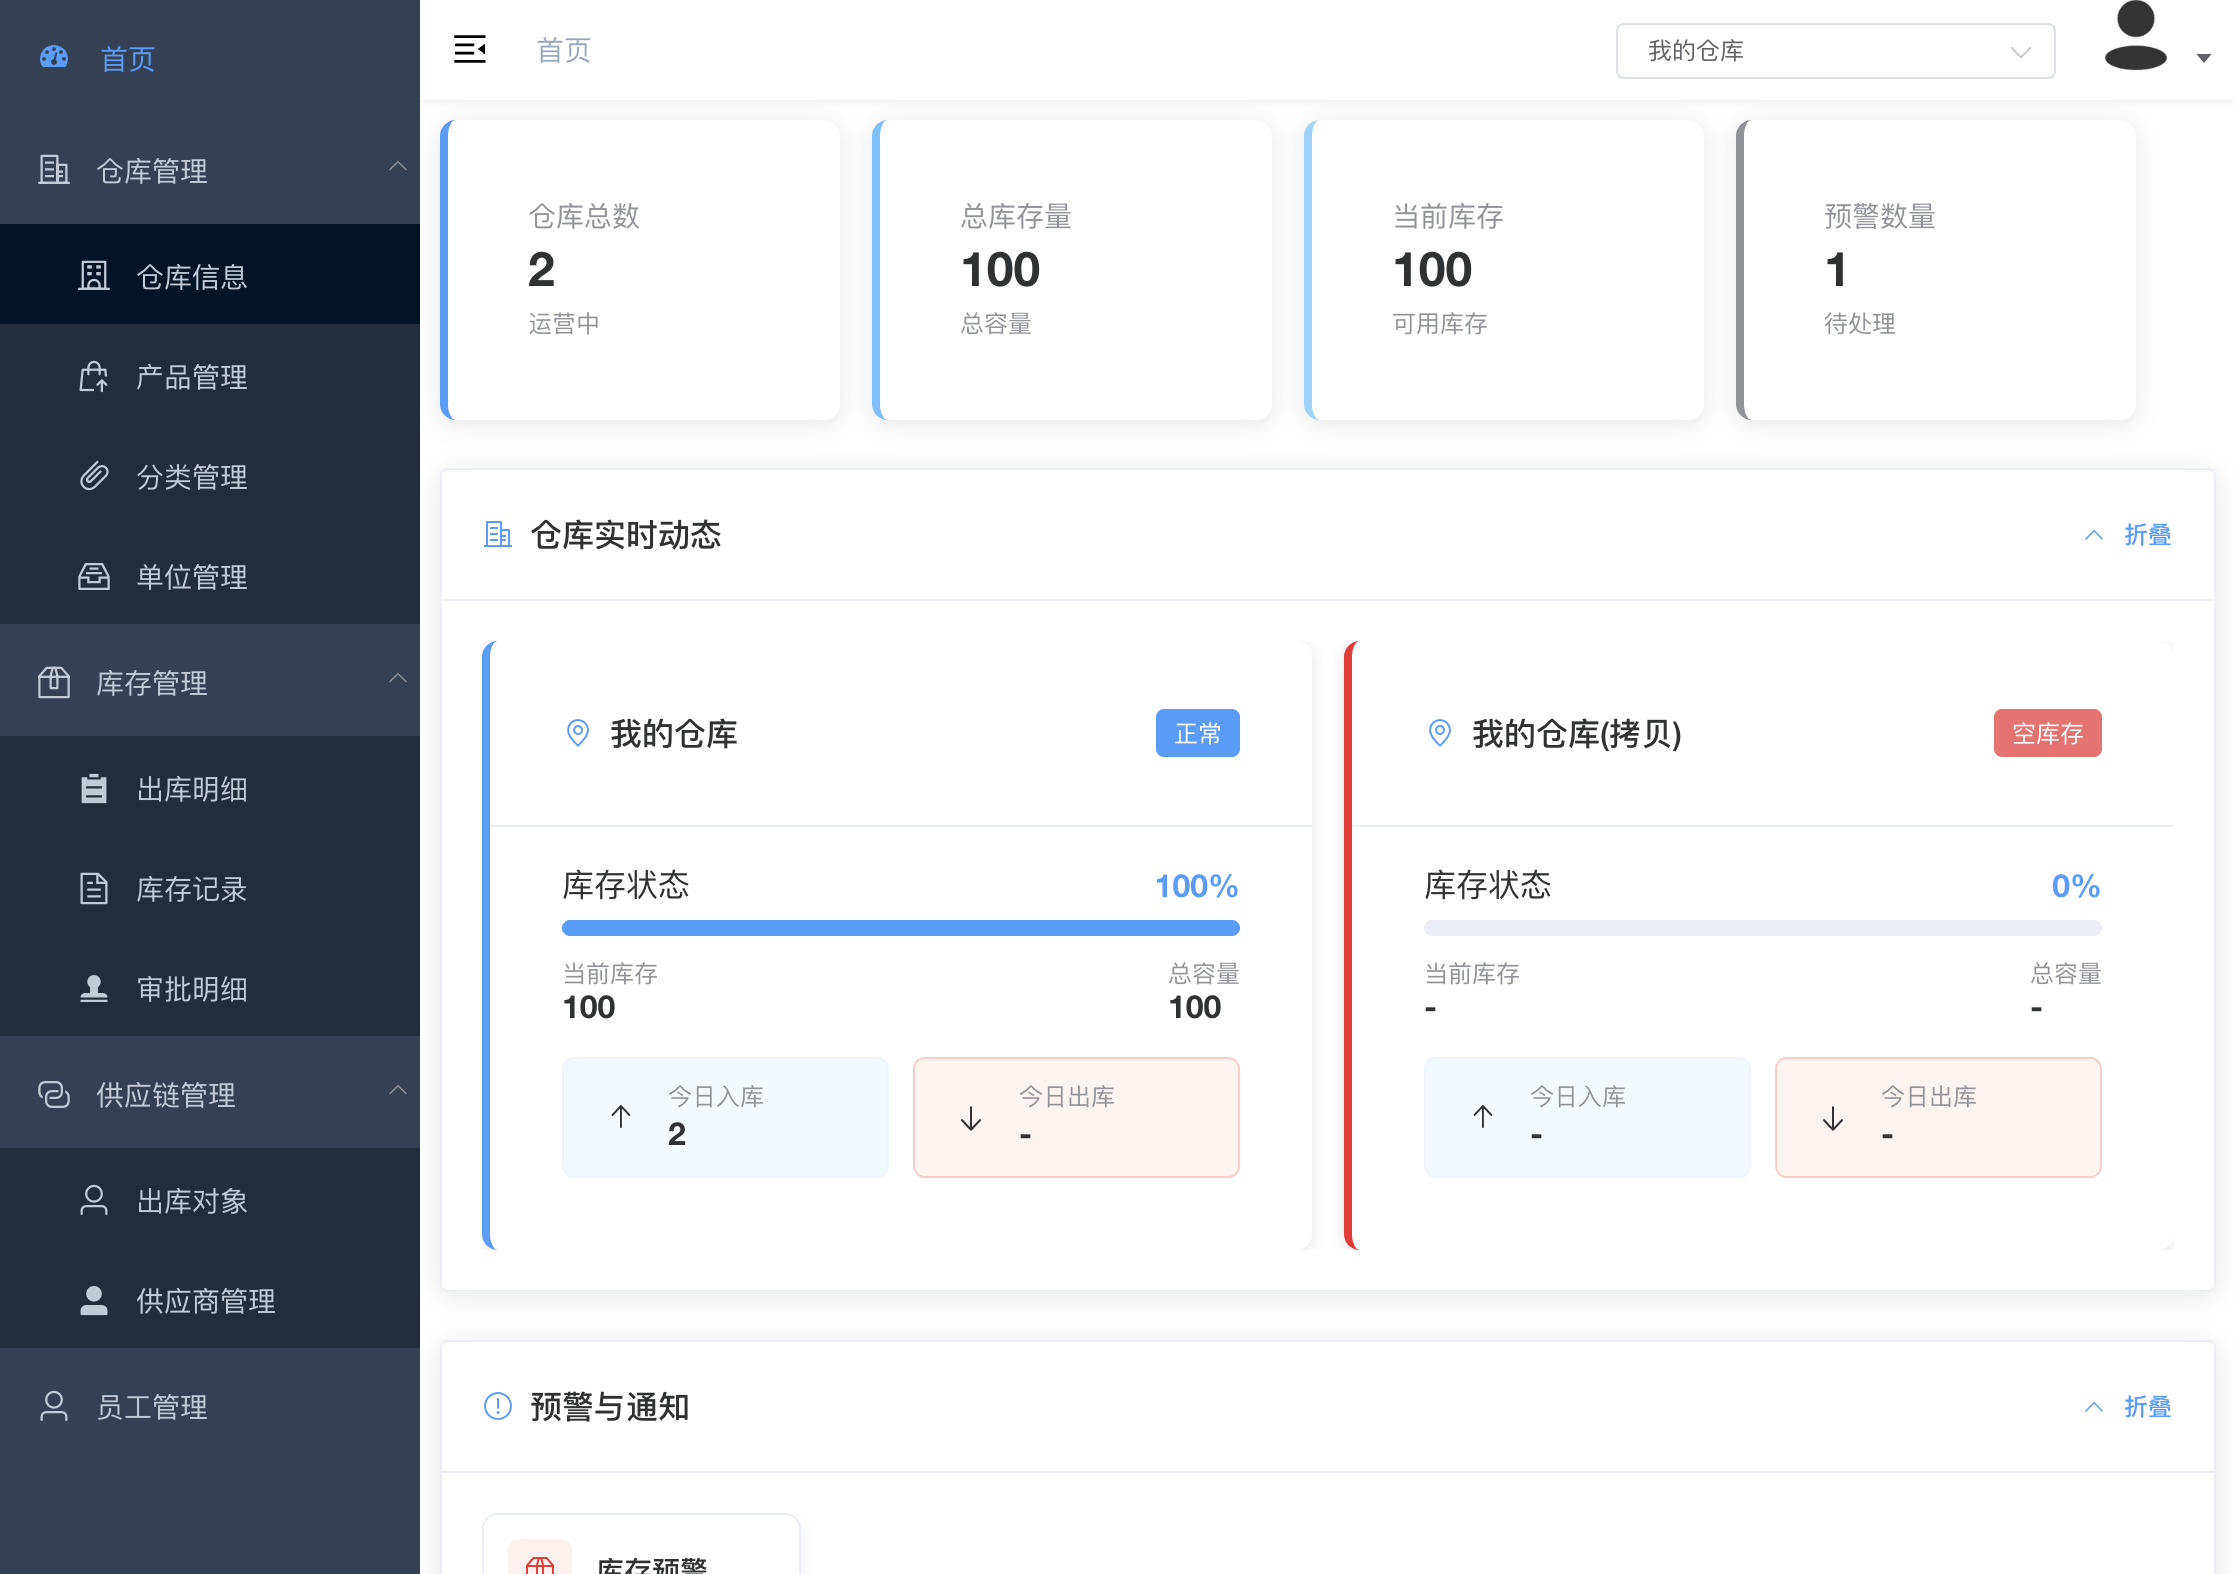The image size is (2236, 1574).
Task: Open the 我的仓库 warehouse selector dropdown
Action: (1834, 51)
